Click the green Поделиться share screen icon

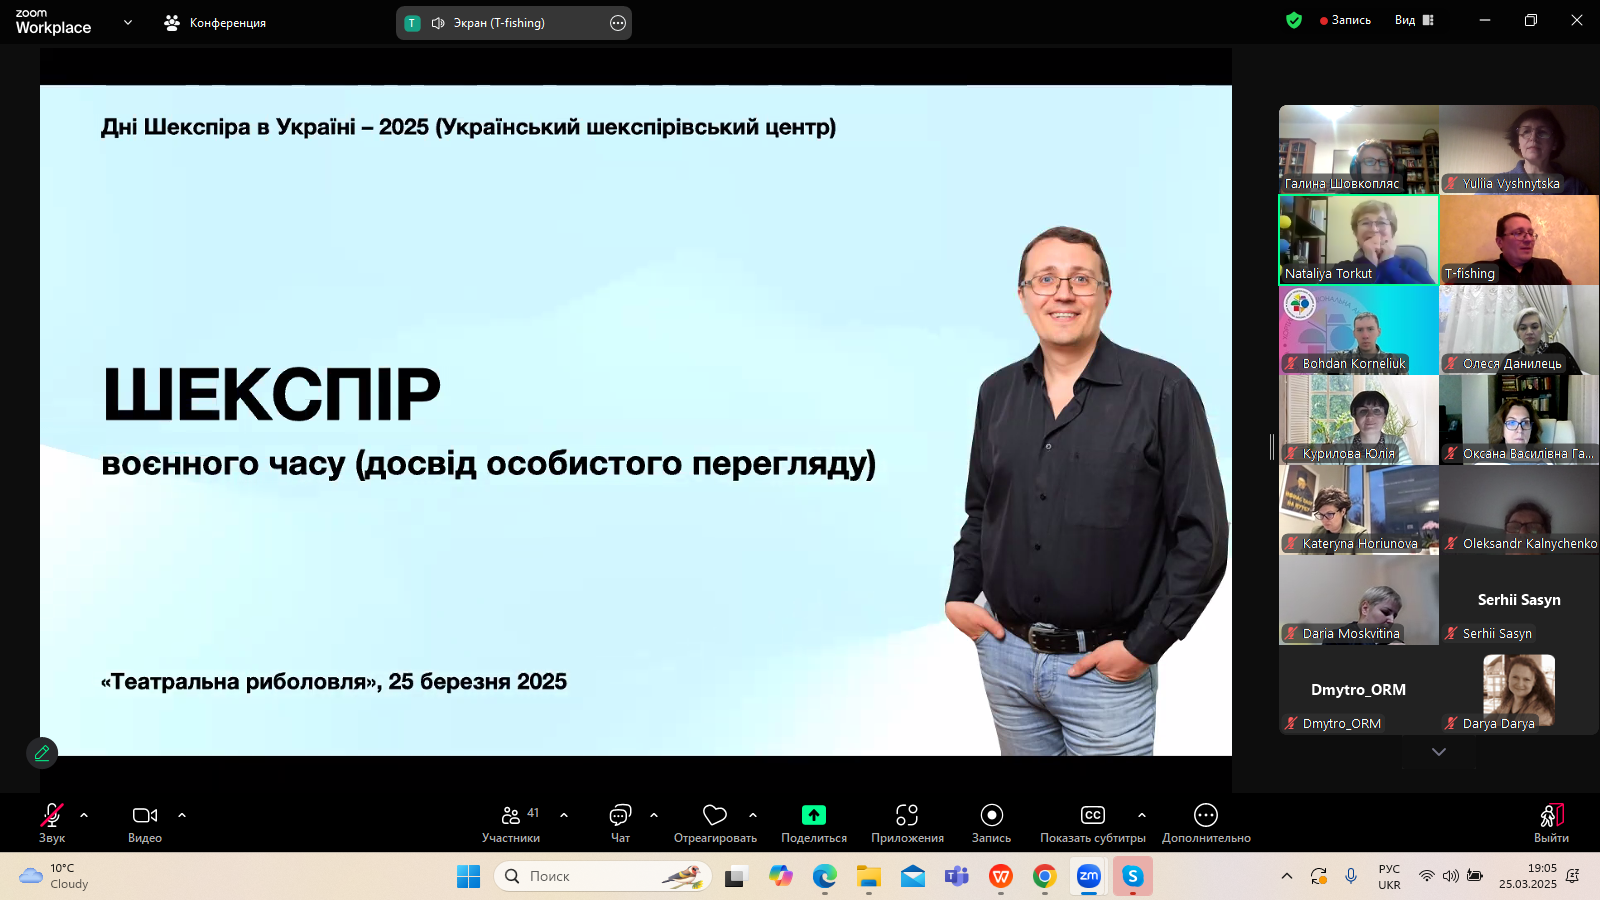(x=814, y=815)
